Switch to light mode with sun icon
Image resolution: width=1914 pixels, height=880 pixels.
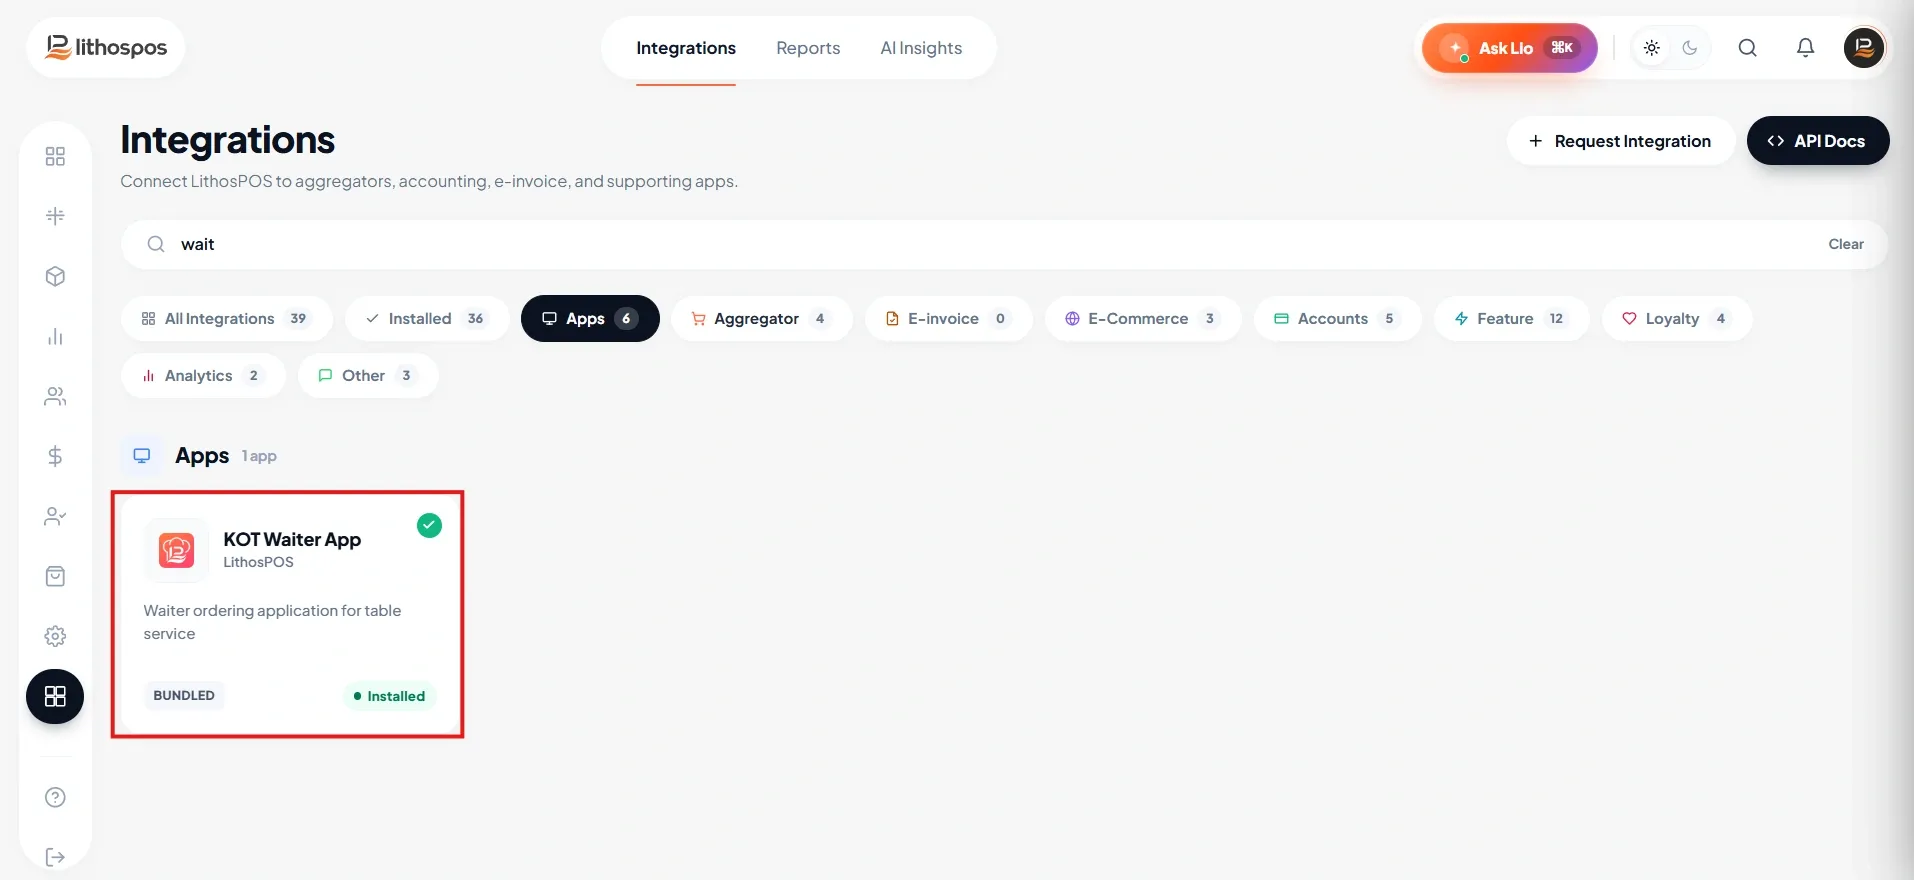point(1651,48)
